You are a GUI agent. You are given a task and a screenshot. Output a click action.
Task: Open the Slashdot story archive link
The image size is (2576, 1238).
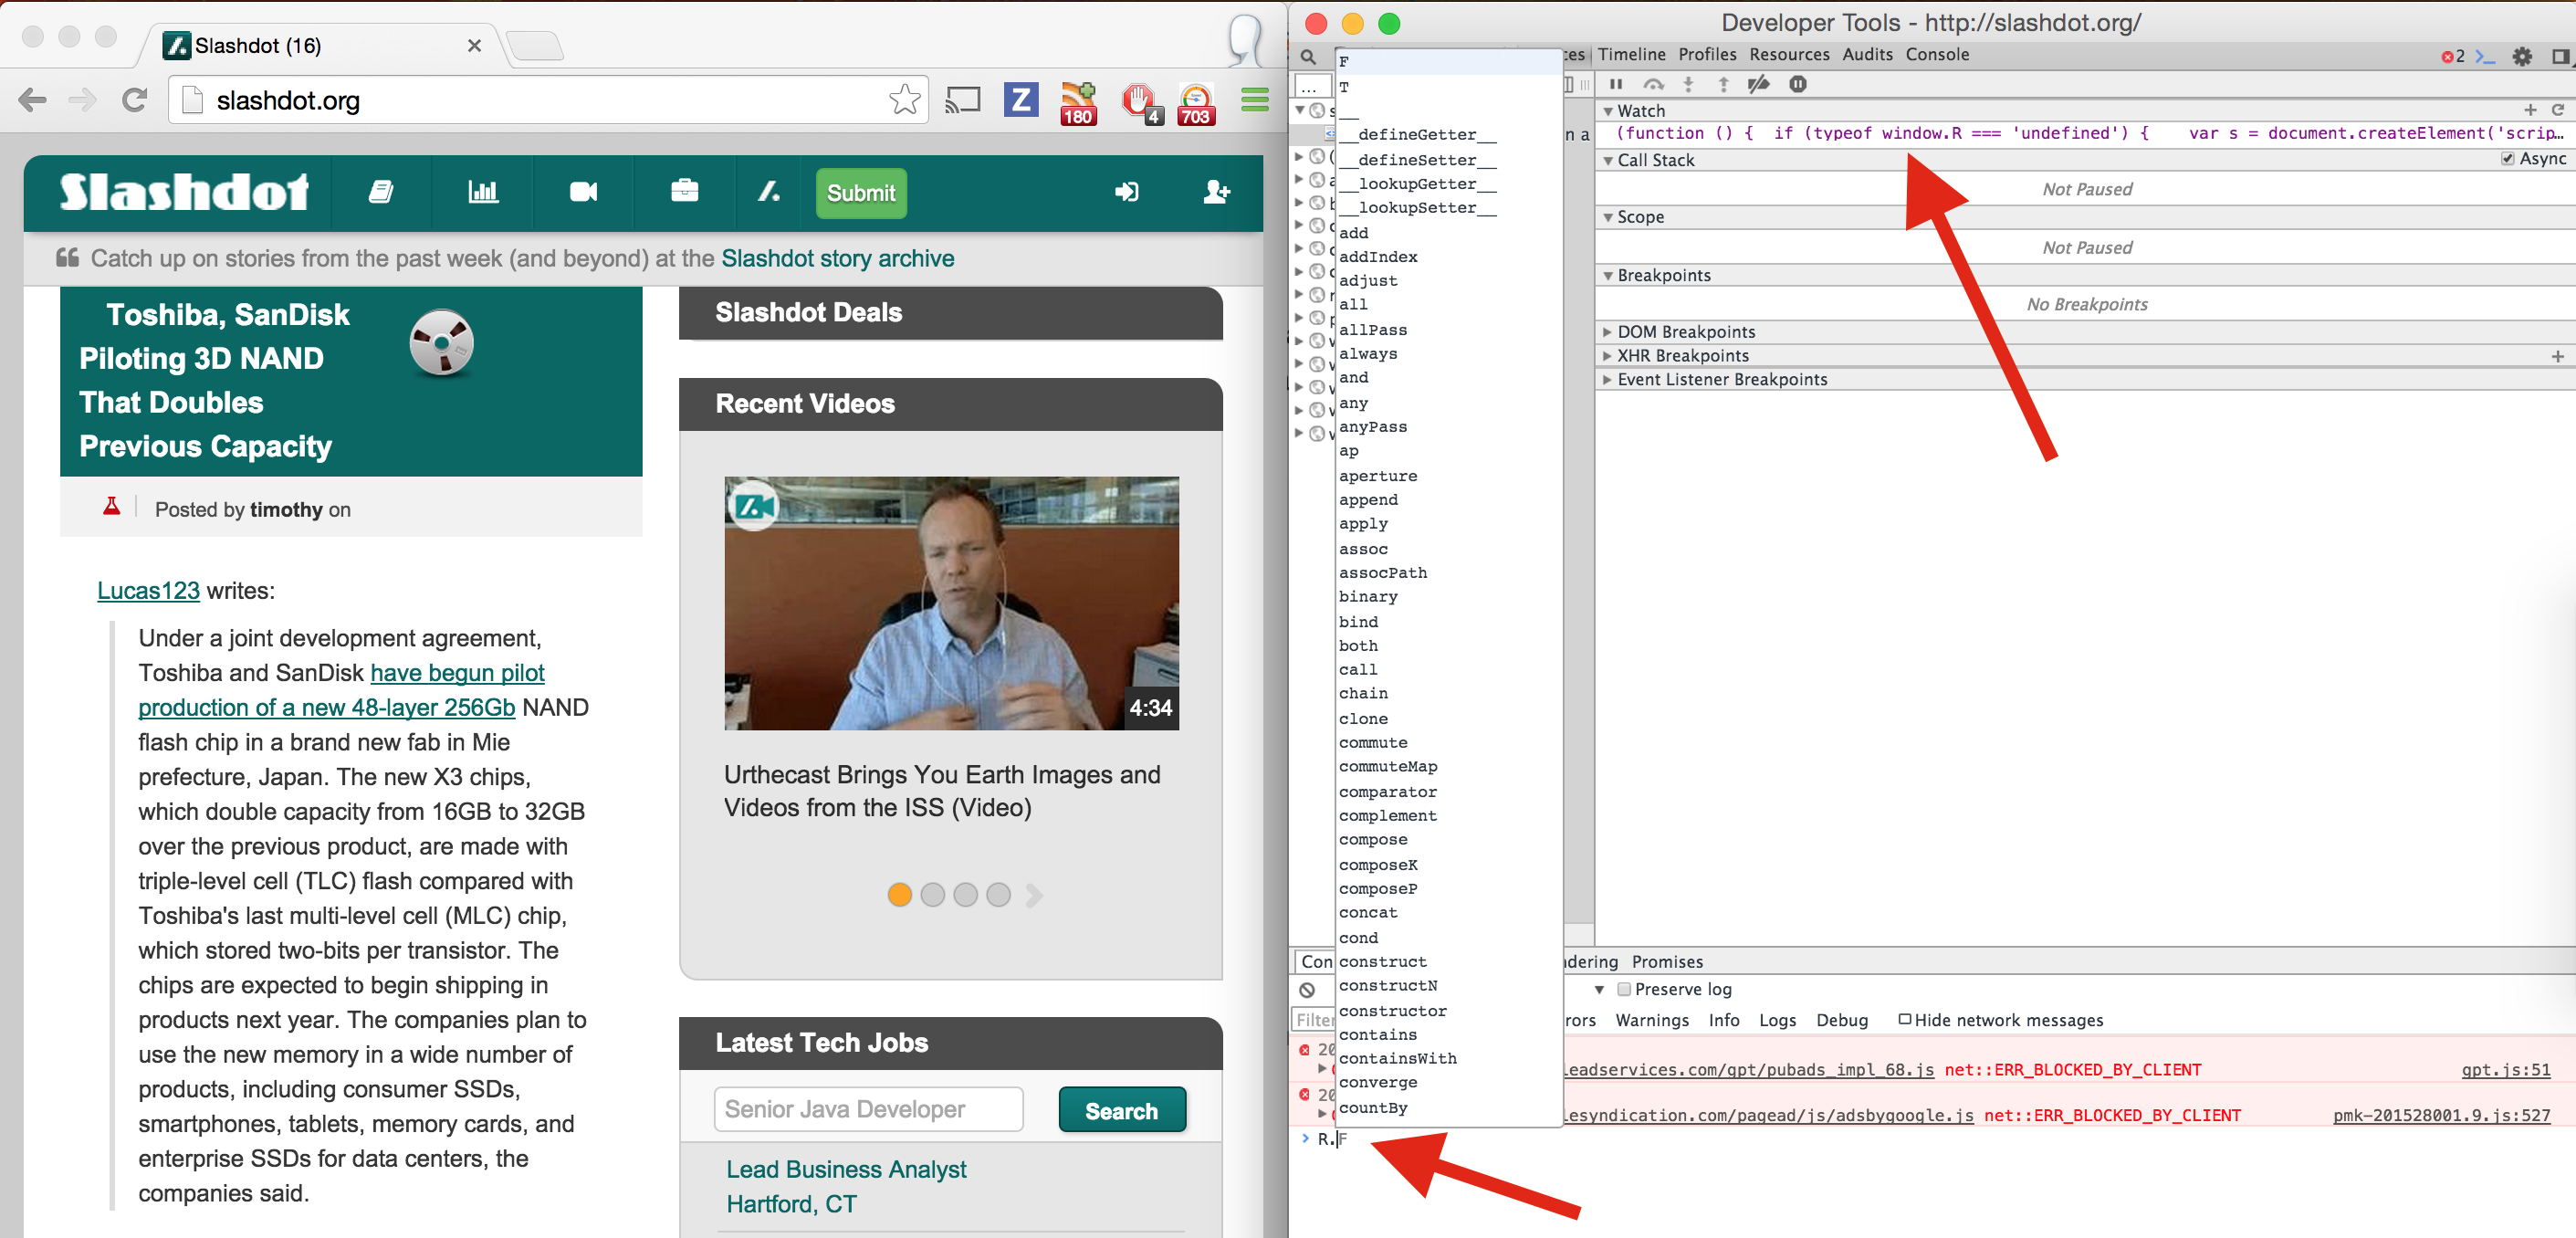tap(837, 258)
